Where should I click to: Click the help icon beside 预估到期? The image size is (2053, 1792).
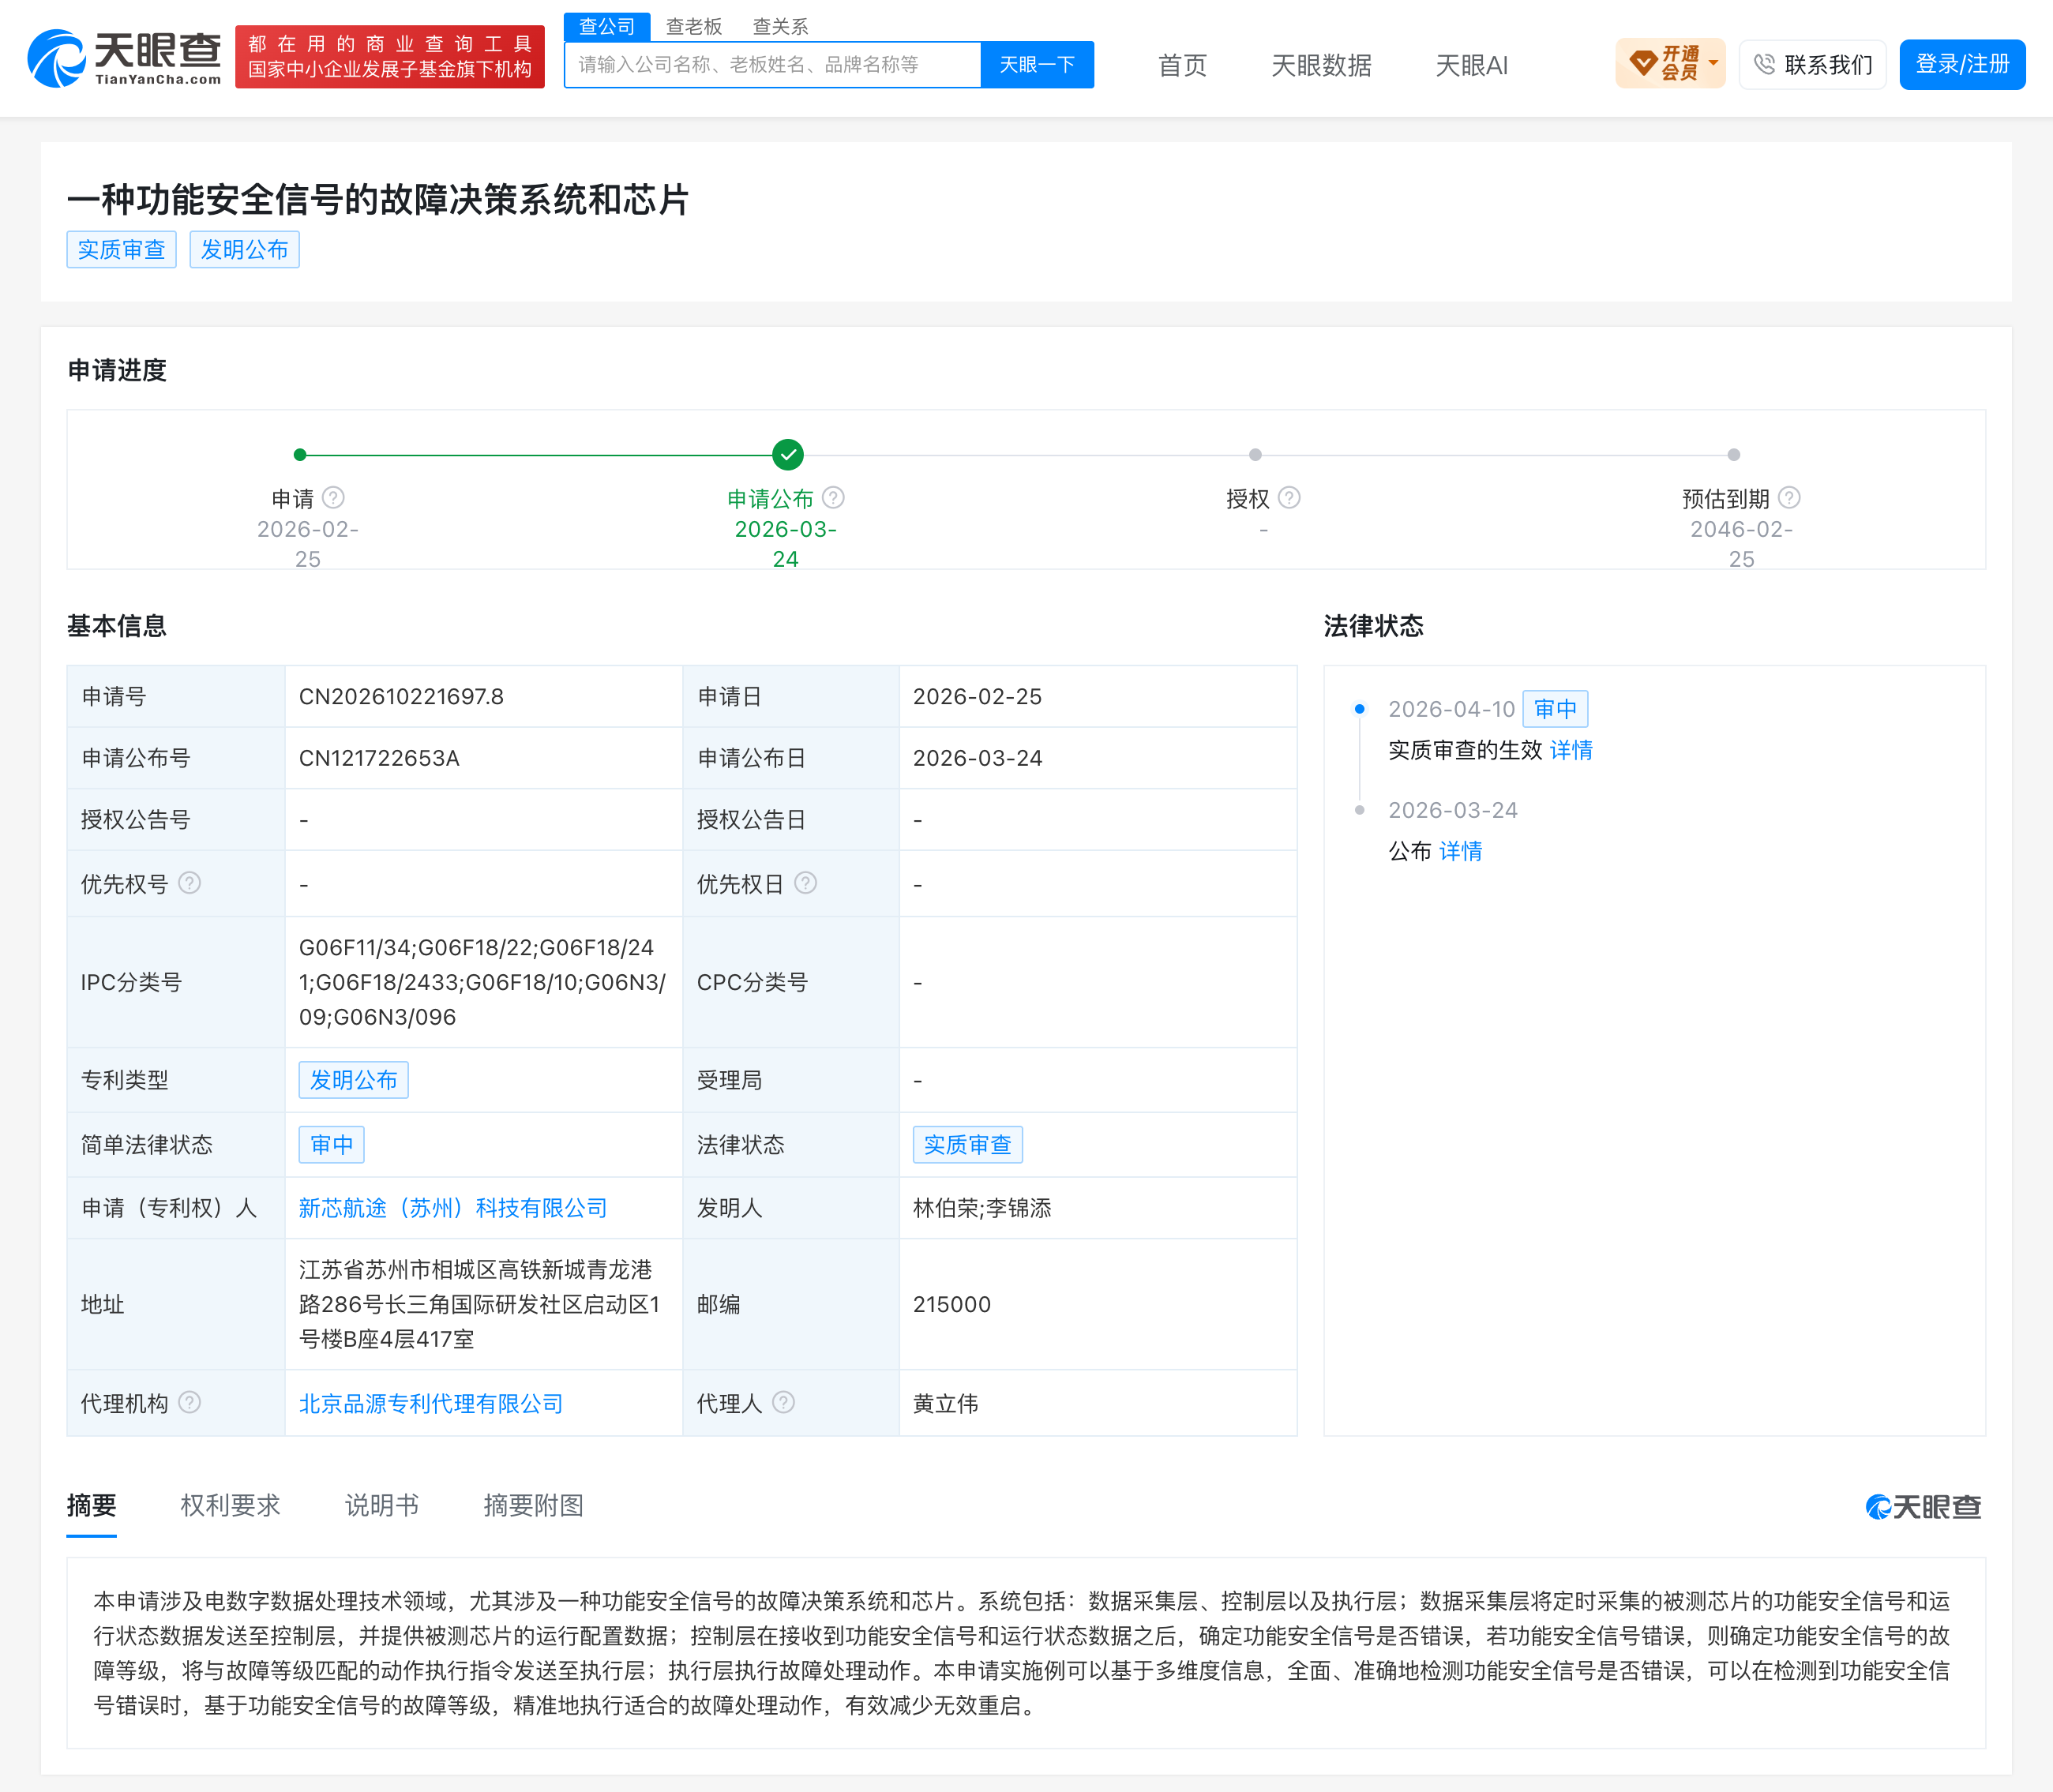[1790, 498]
